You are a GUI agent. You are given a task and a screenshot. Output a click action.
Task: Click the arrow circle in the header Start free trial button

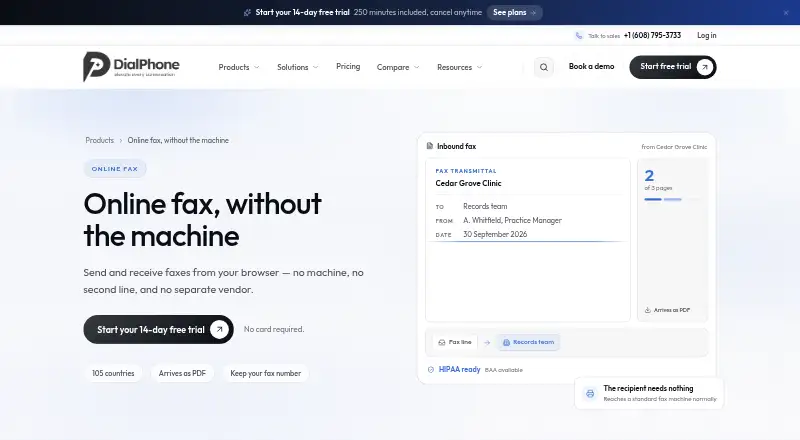coord(705,67)
